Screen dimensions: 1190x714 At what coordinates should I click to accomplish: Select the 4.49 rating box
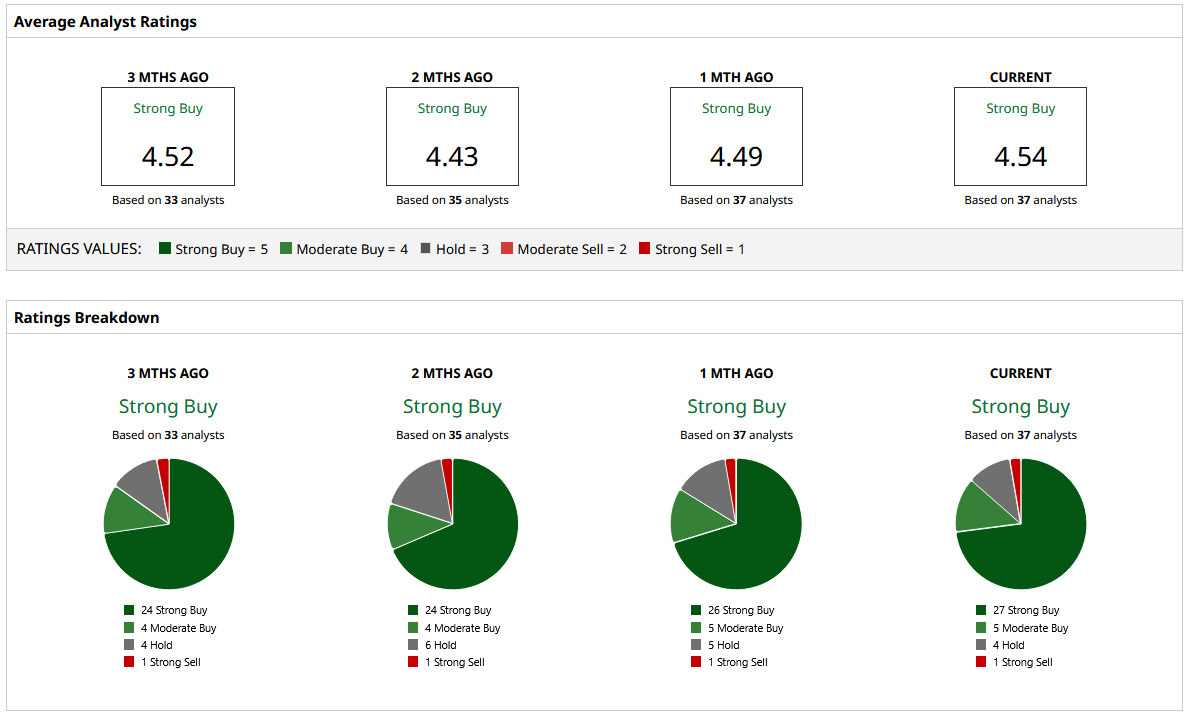pos(736,137)
